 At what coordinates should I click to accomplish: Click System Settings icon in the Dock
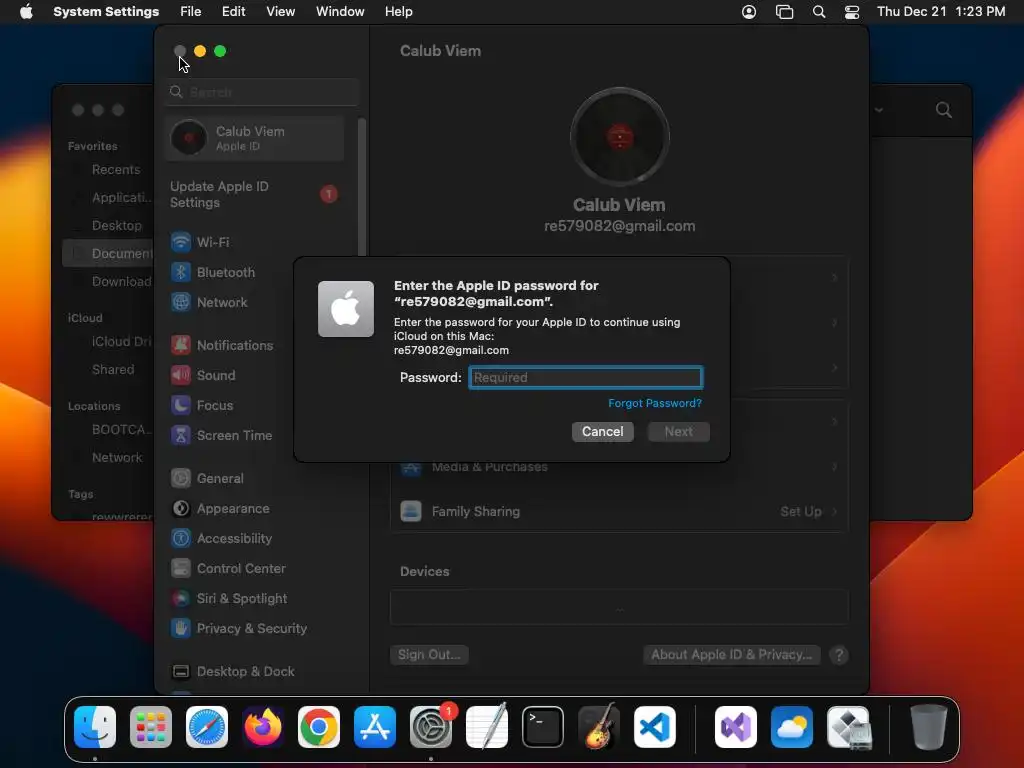(431, 727)
